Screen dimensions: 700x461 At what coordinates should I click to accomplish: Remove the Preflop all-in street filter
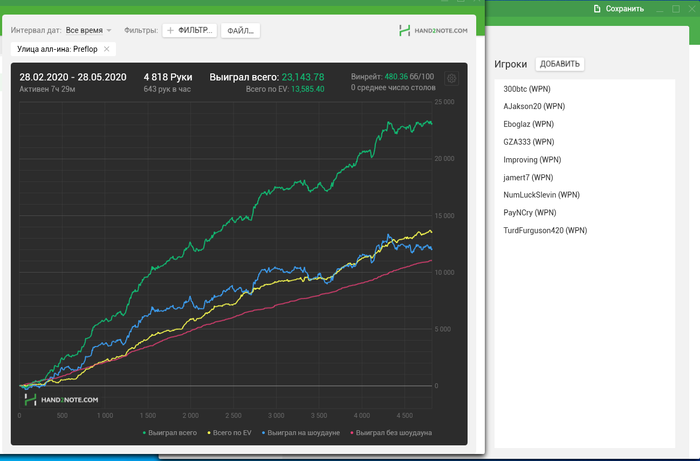coord(106,49)
